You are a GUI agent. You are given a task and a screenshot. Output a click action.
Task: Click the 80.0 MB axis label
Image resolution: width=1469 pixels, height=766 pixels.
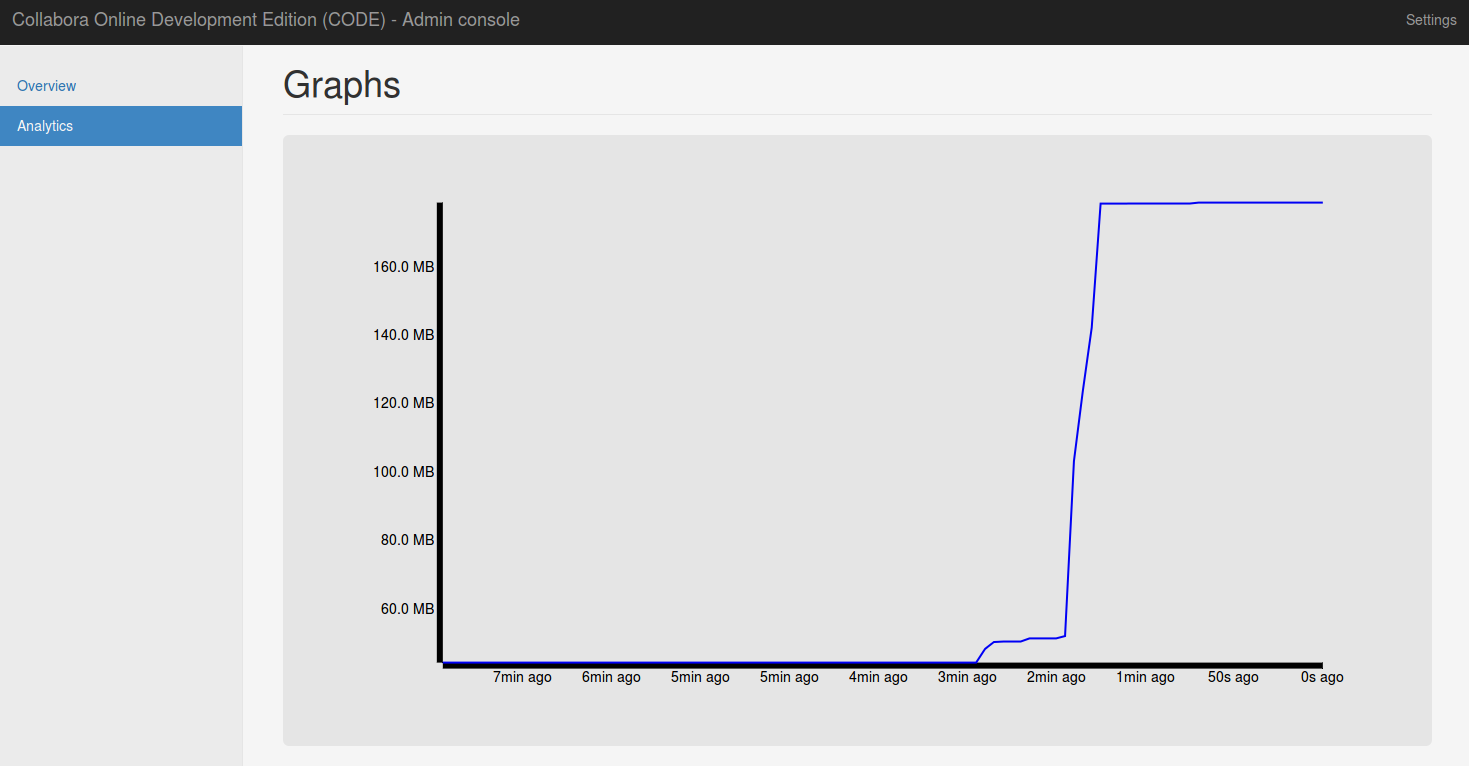tap(407, 540)
